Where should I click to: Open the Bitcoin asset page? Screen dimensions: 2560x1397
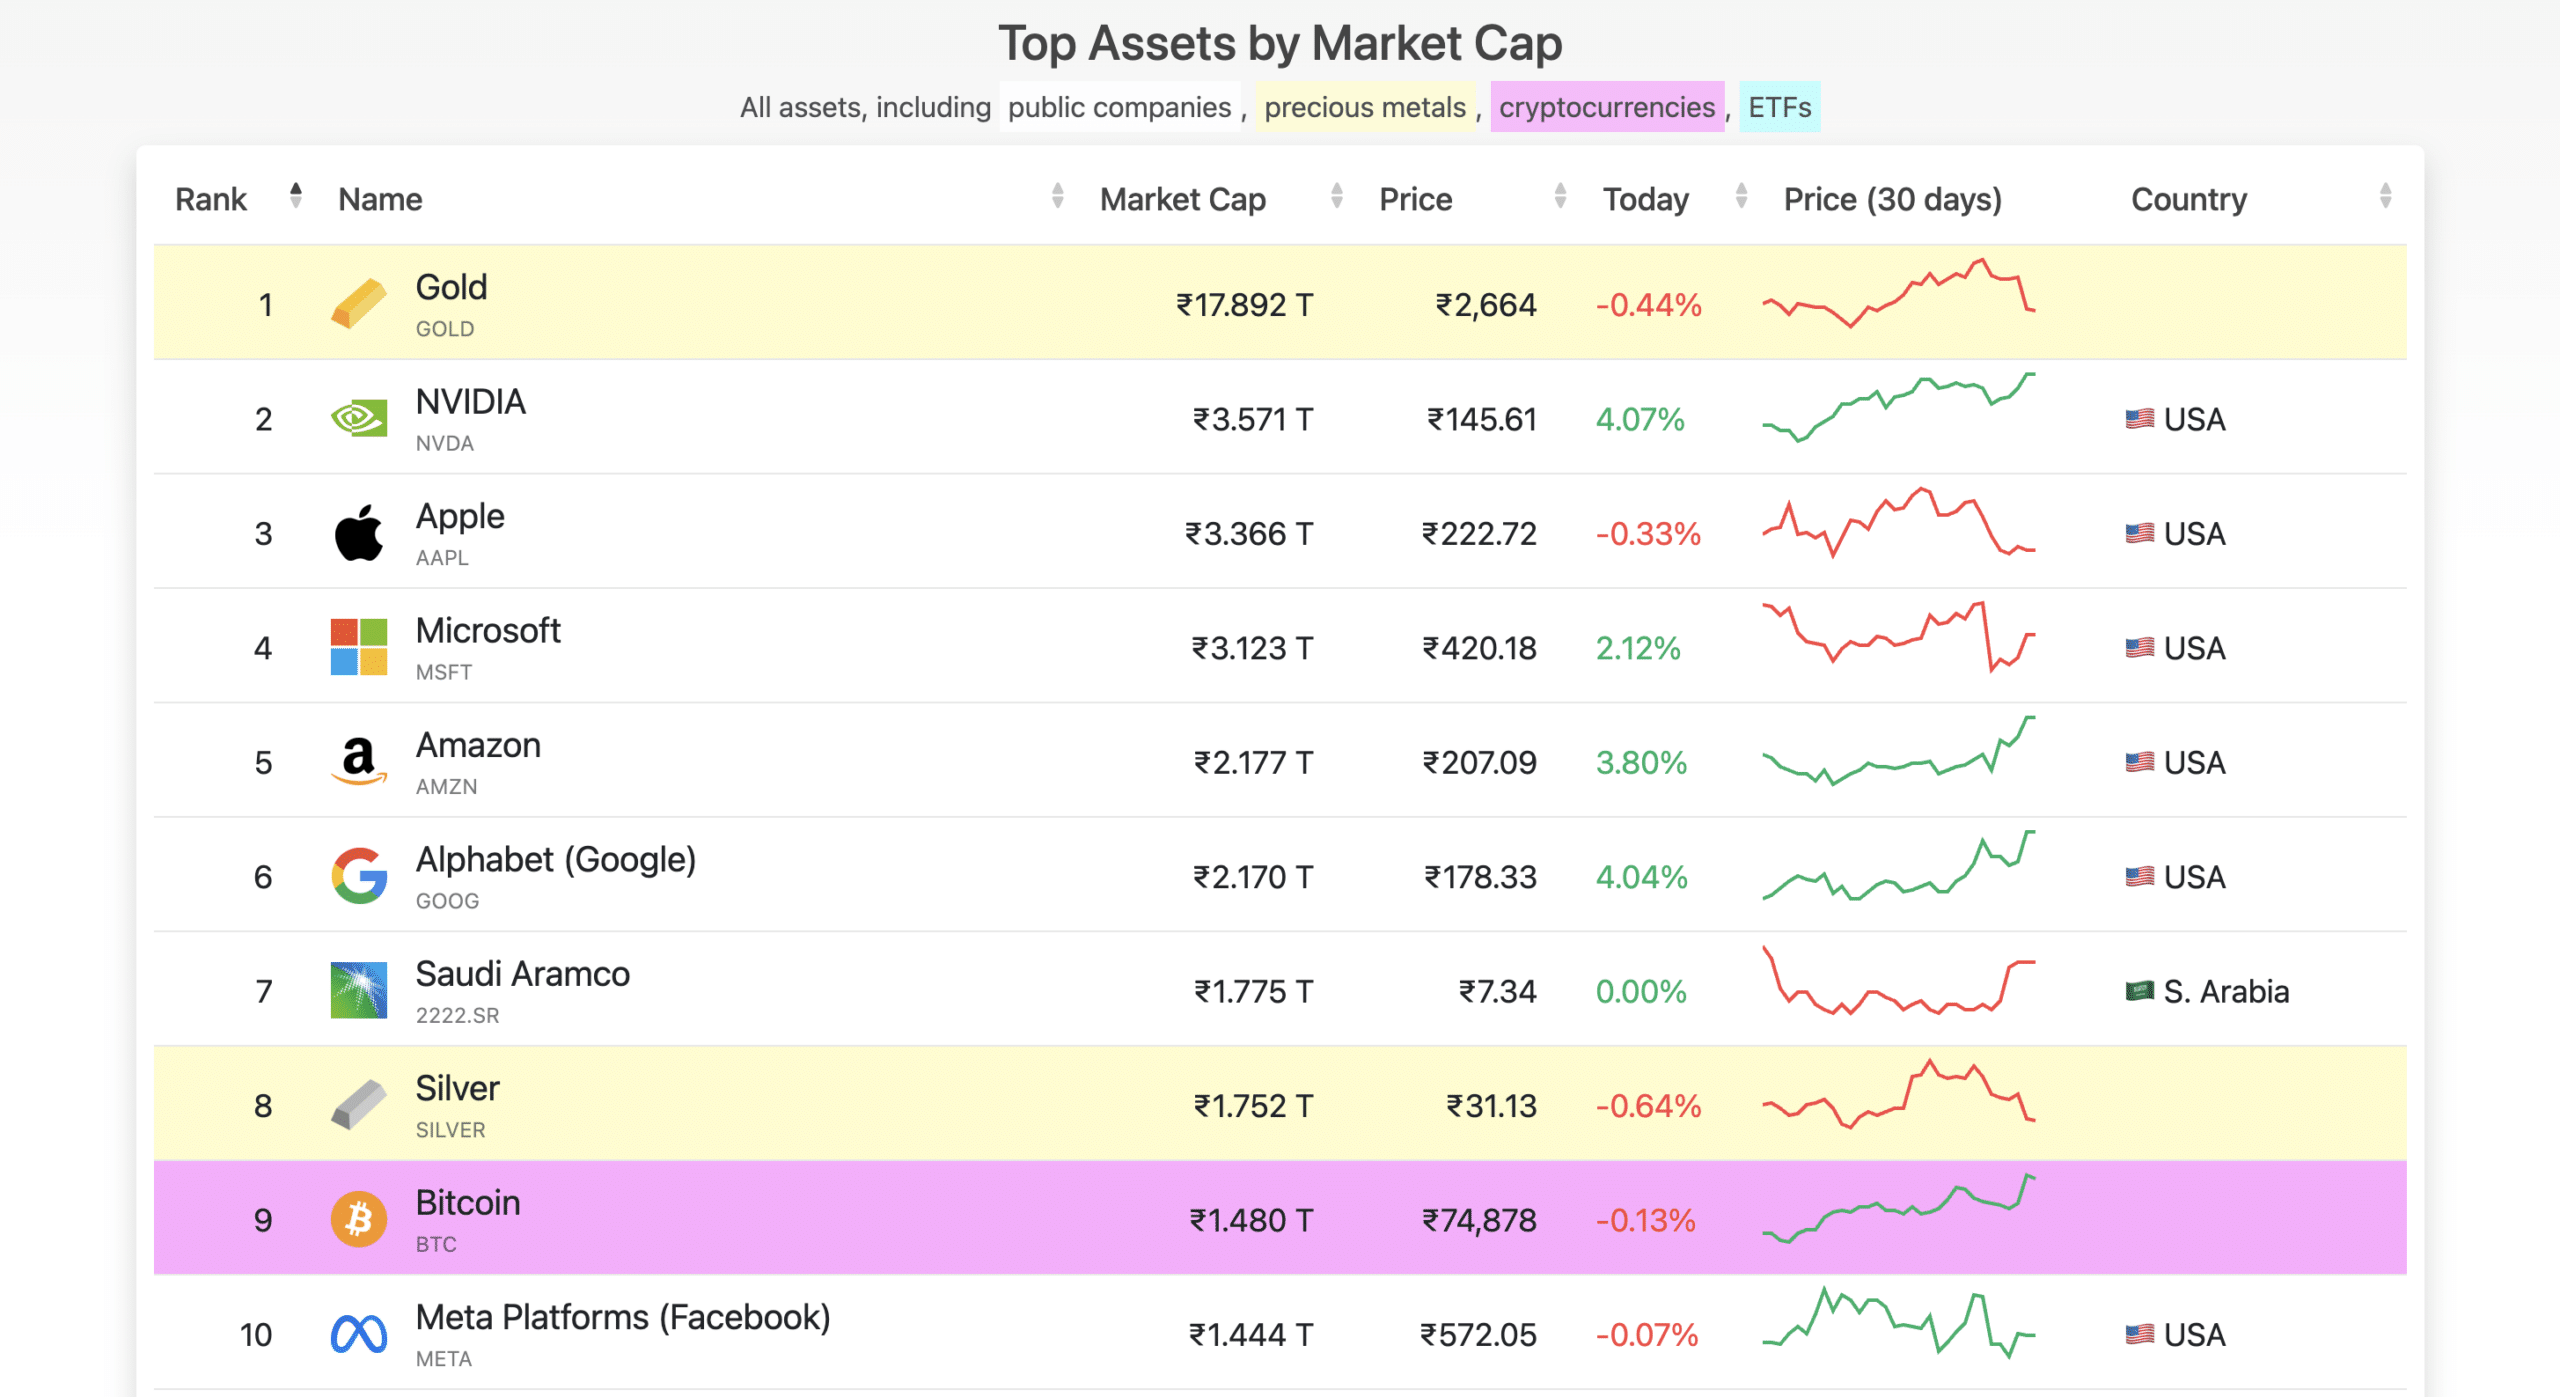(x=468, y=1203)
